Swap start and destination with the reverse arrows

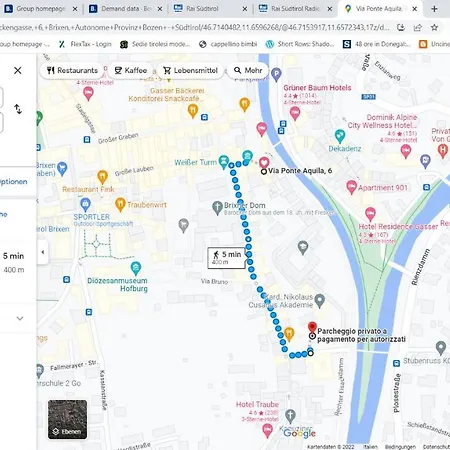point(18,109)
